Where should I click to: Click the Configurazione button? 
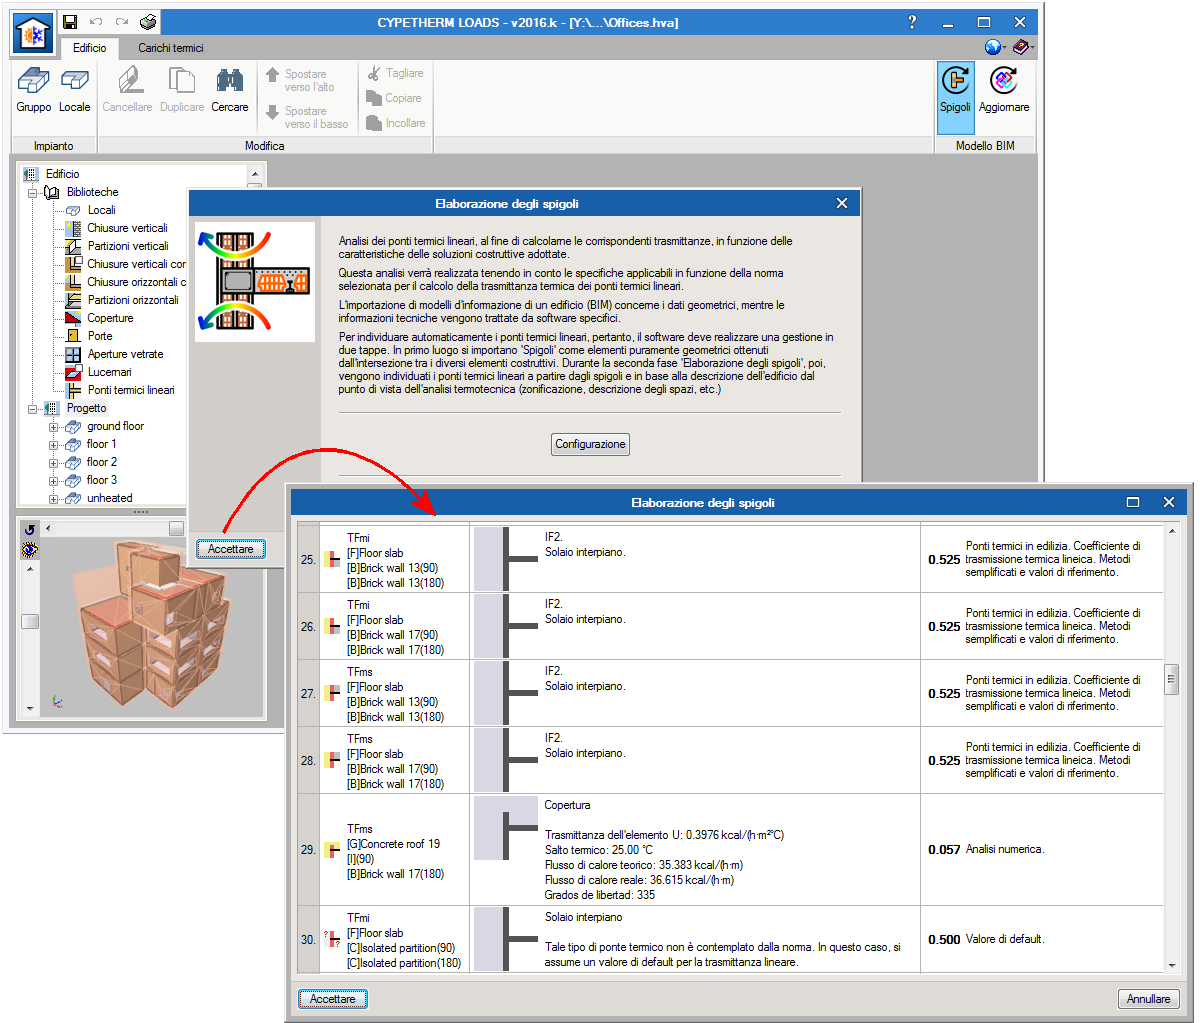click(x=591, y=444)
